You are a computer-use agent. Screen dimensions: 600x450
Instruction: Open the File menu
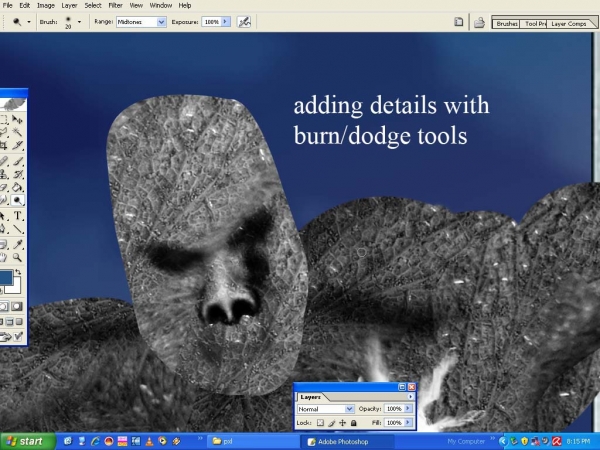pyautogui.click(x=7, y=5)
